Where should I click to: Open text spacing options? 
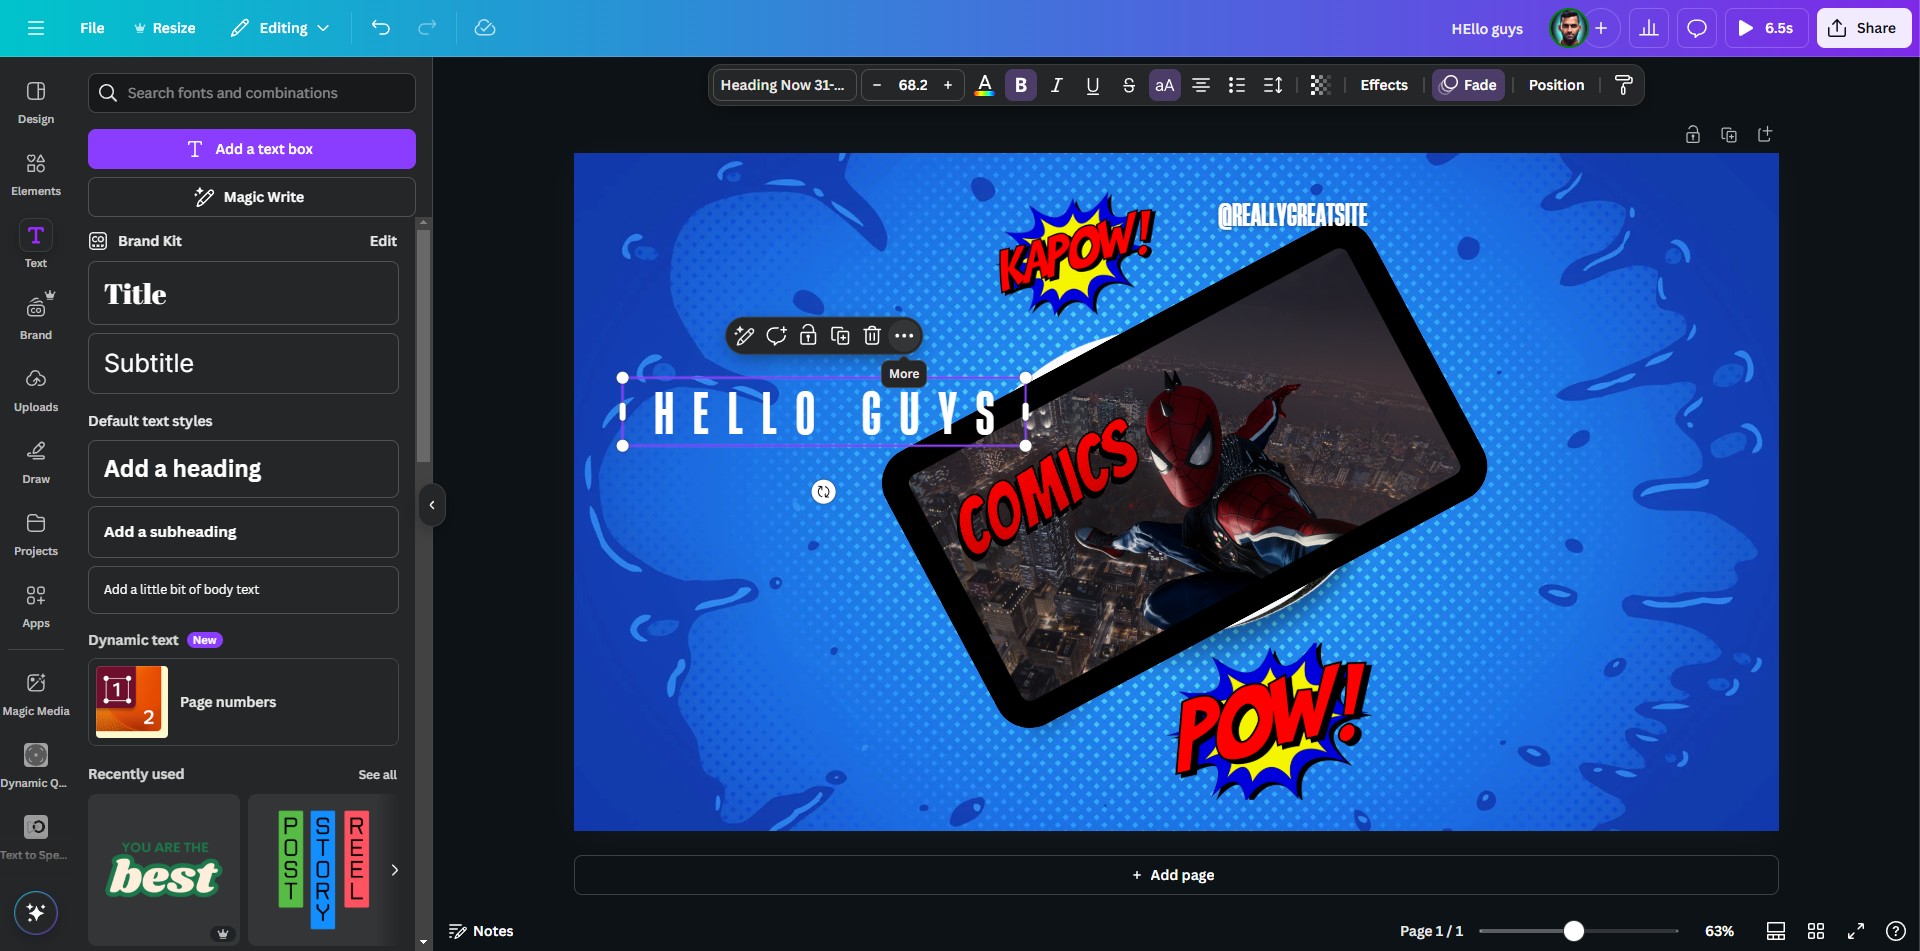pos(1272,85)
